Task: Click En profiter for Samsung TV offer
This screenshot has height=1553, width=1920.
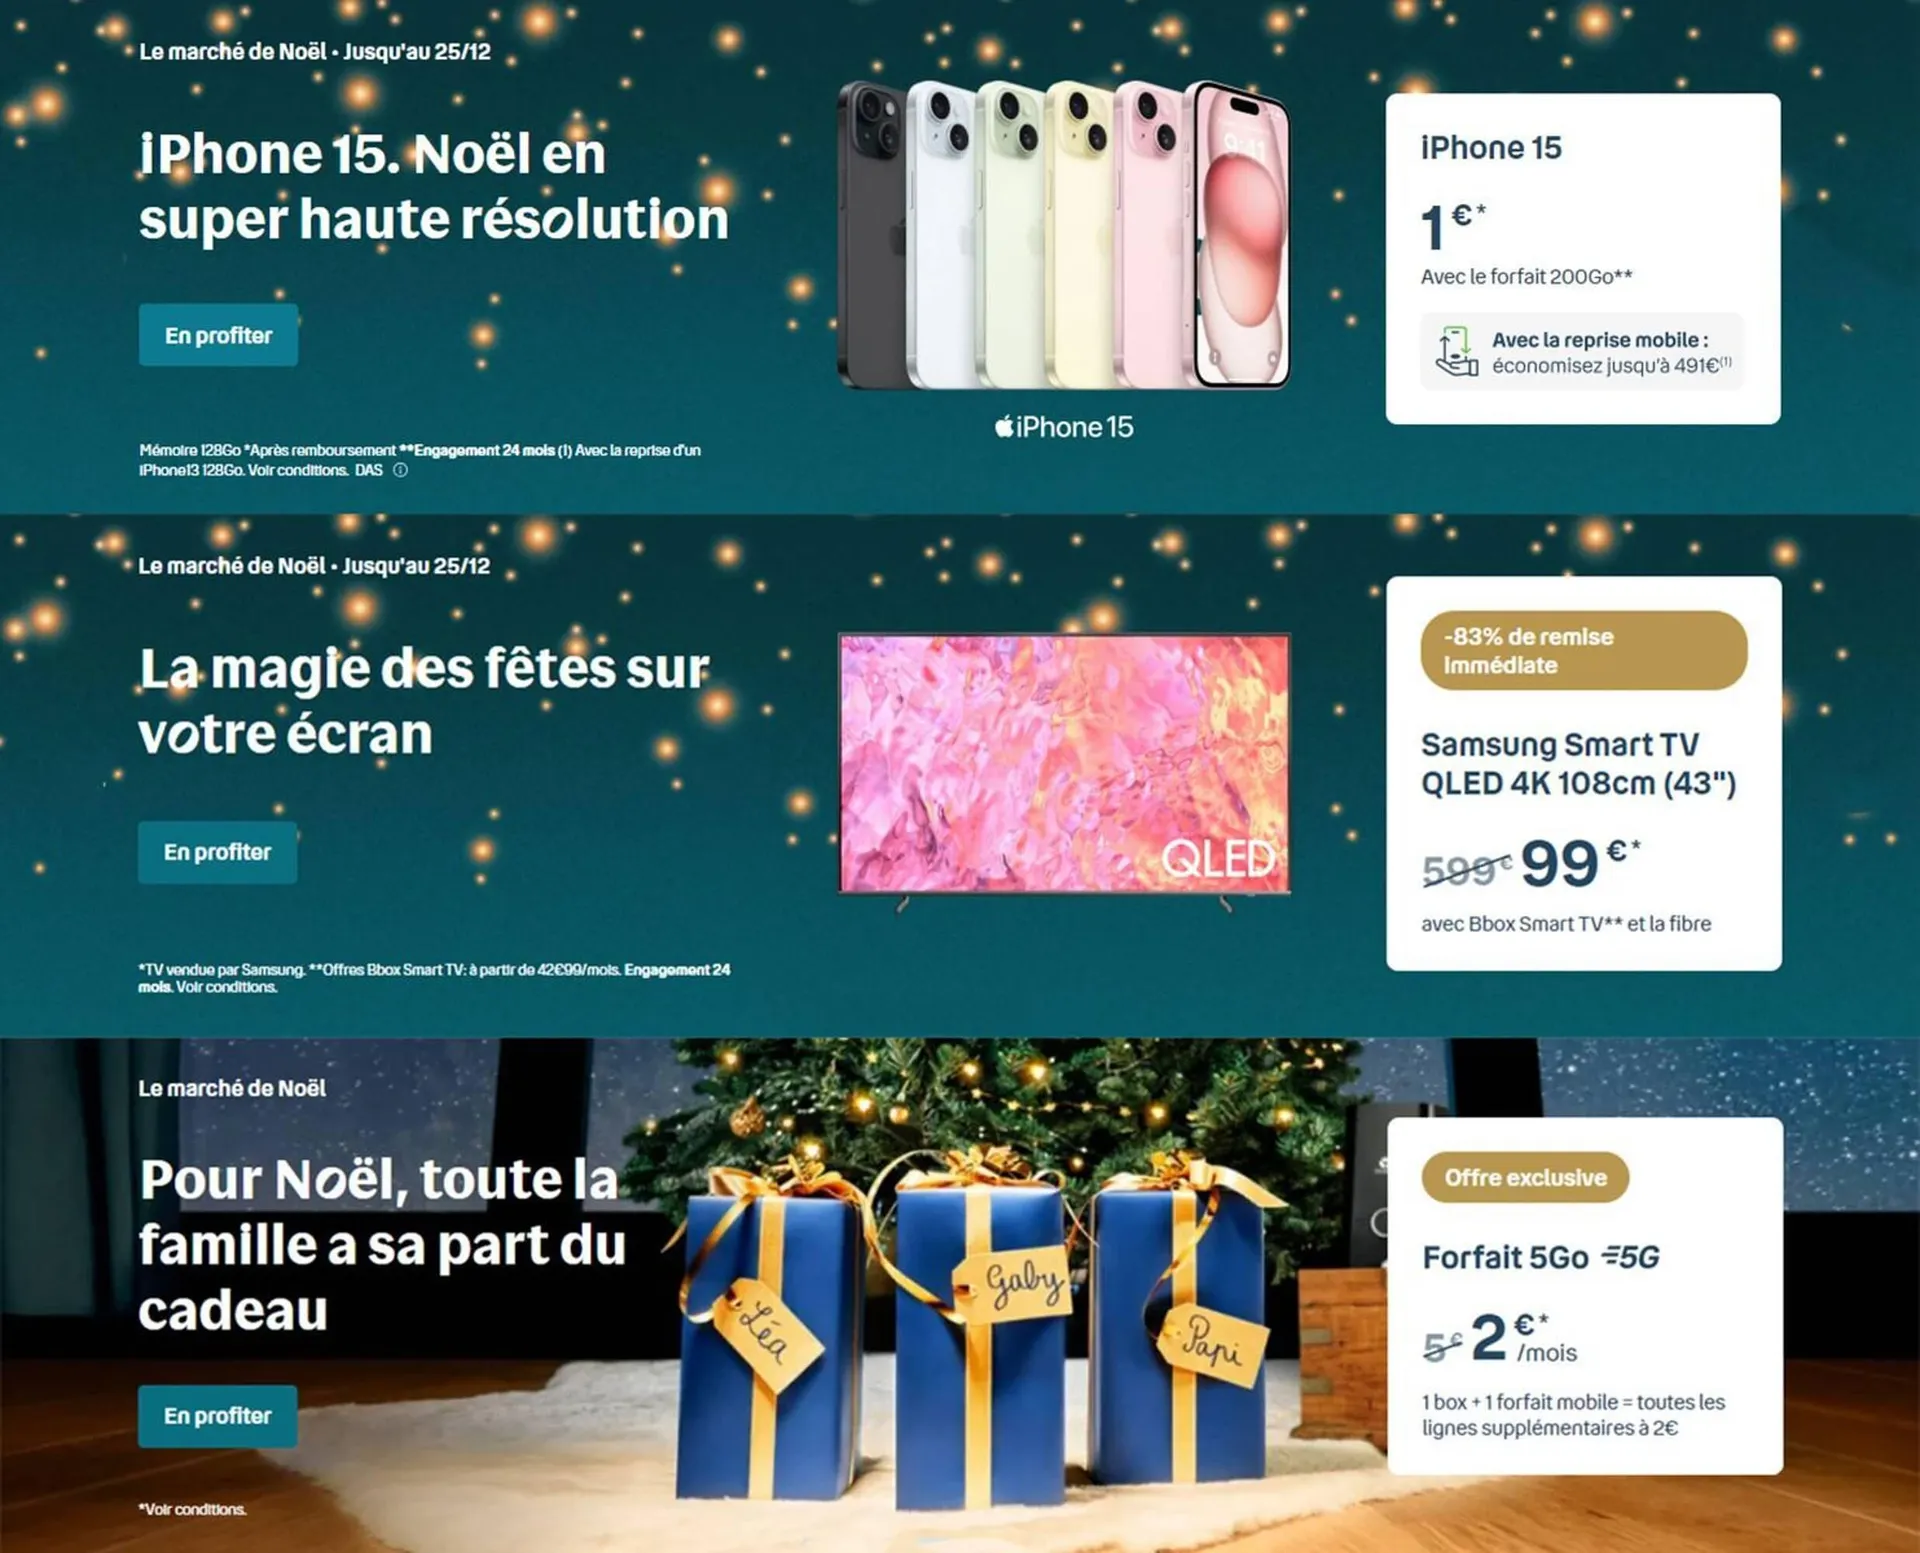Action: 217,852
